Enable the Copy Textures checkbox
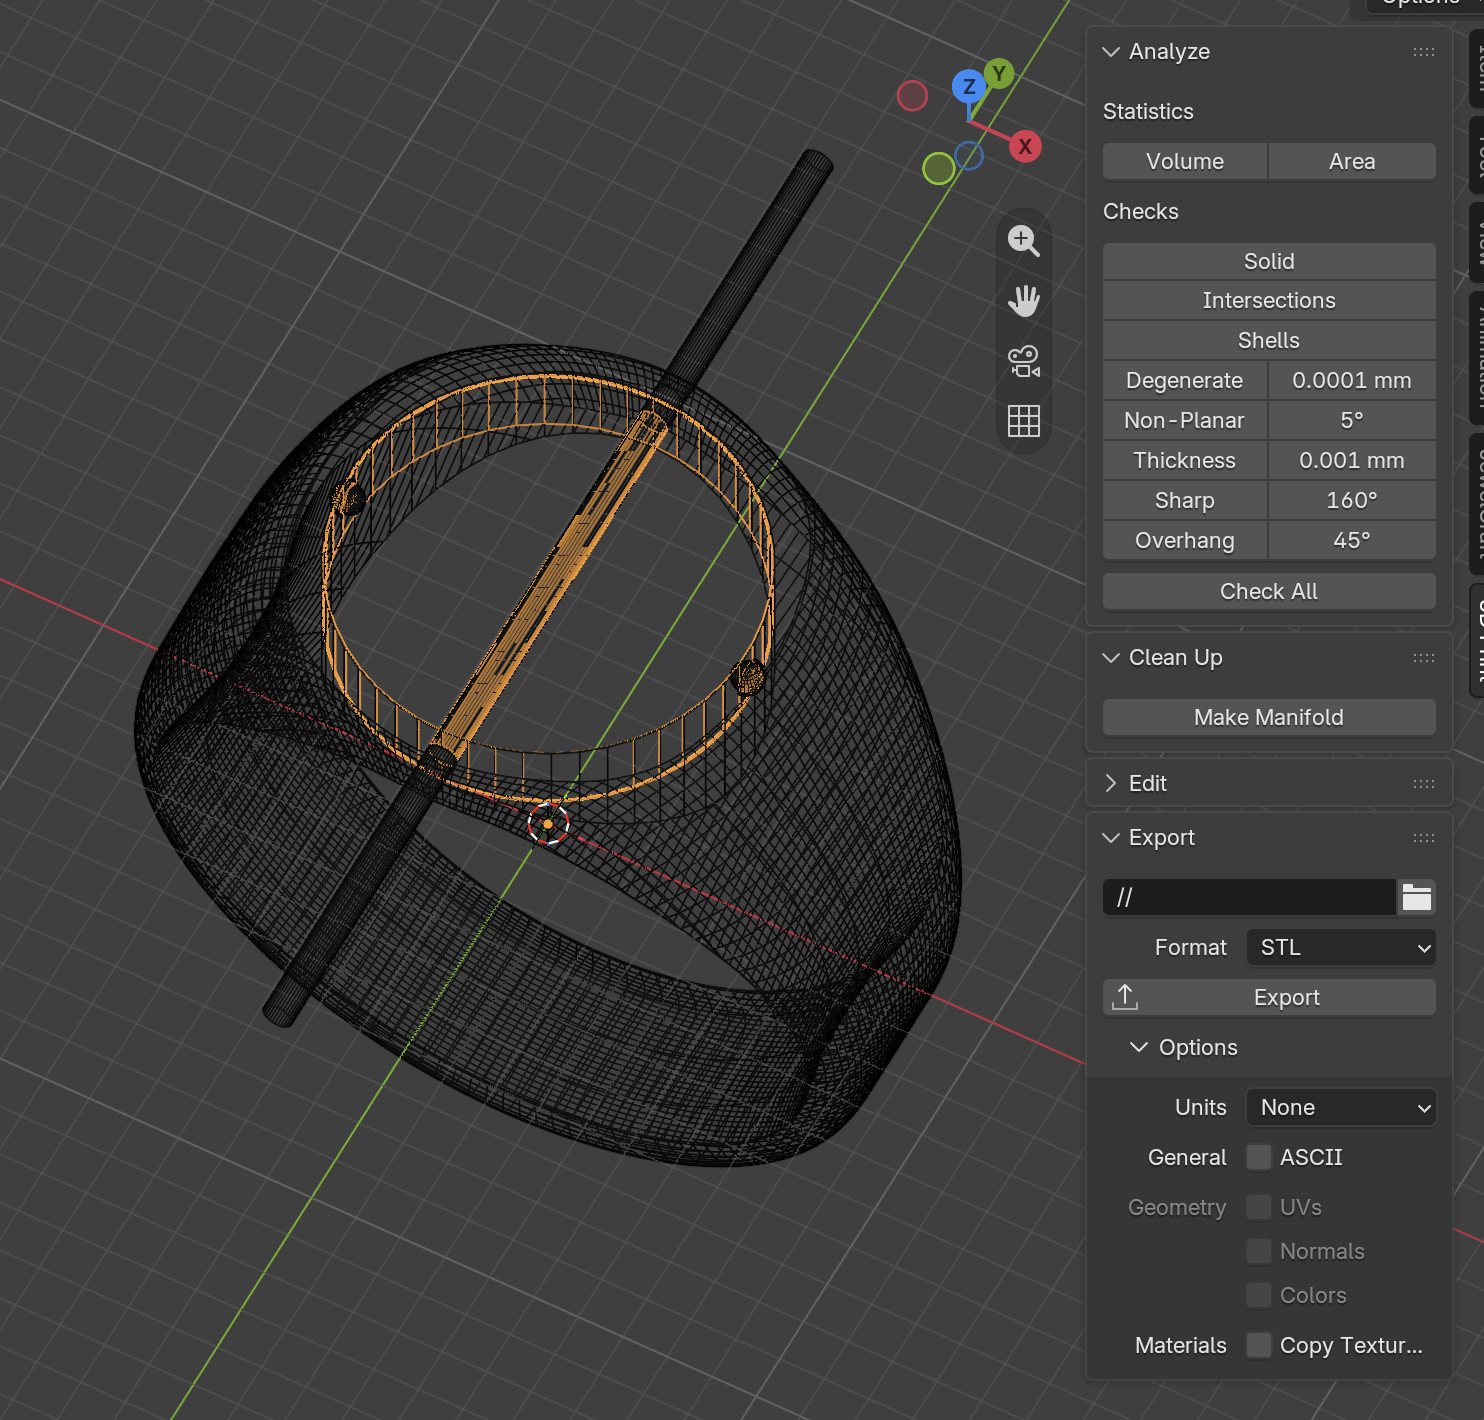The height and width of the screenshot is (1420, 1484). (x=1259, y=1345)
